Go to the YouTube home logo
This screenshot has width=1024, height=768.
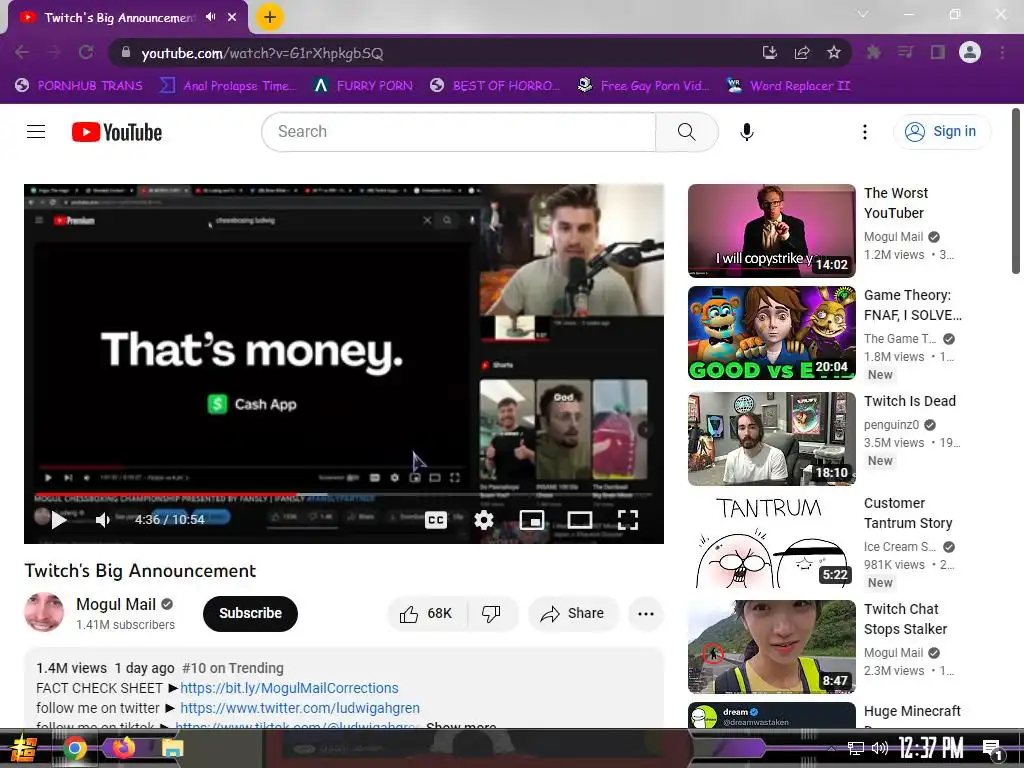117,132
